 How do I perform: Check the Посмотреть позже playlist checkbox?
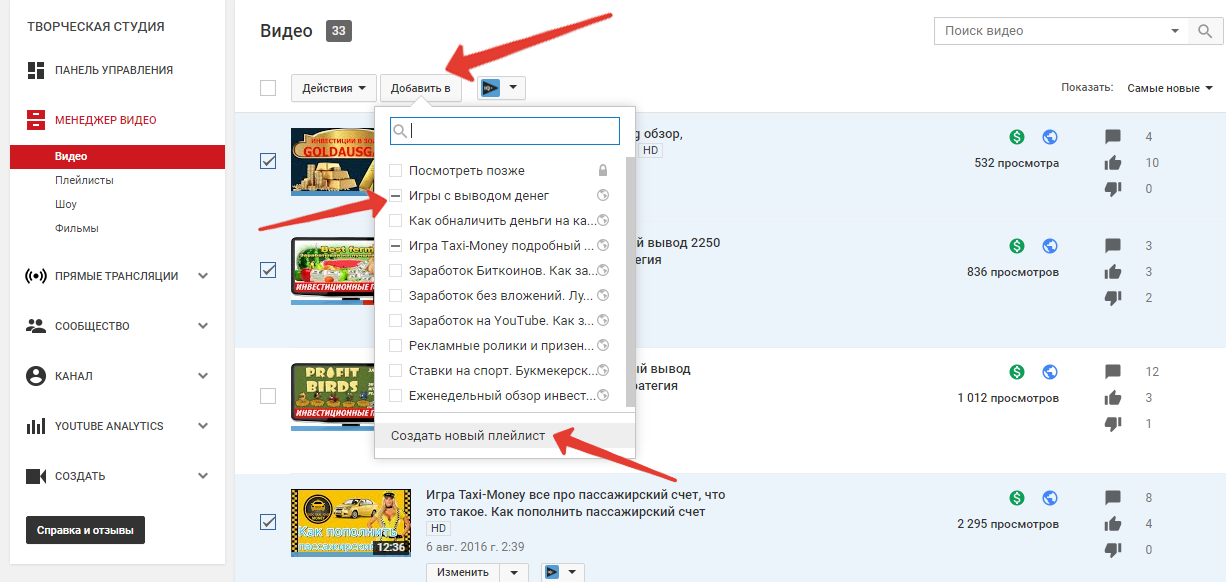(396, 171)
